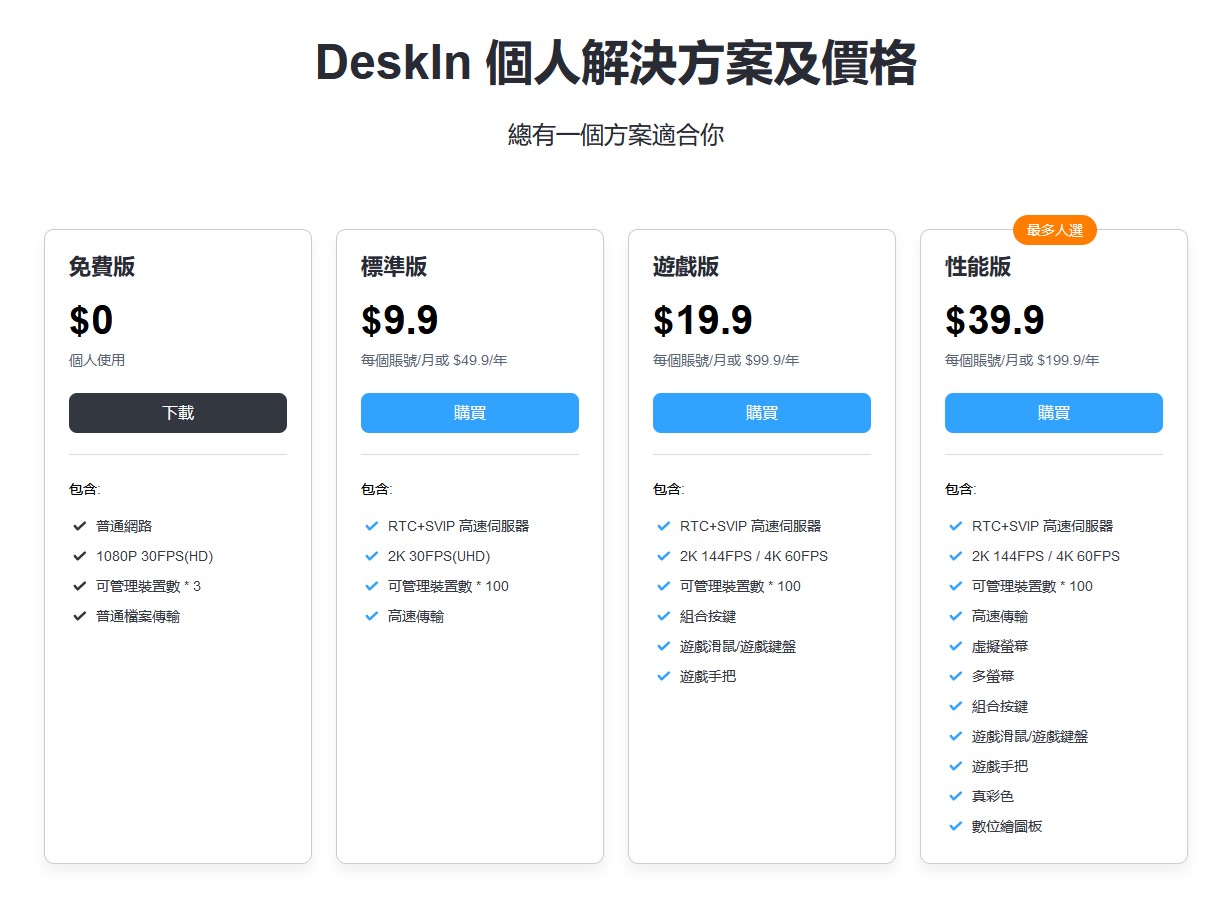Click the checkmark icon beside 數位繪圖板

(956, 826)
